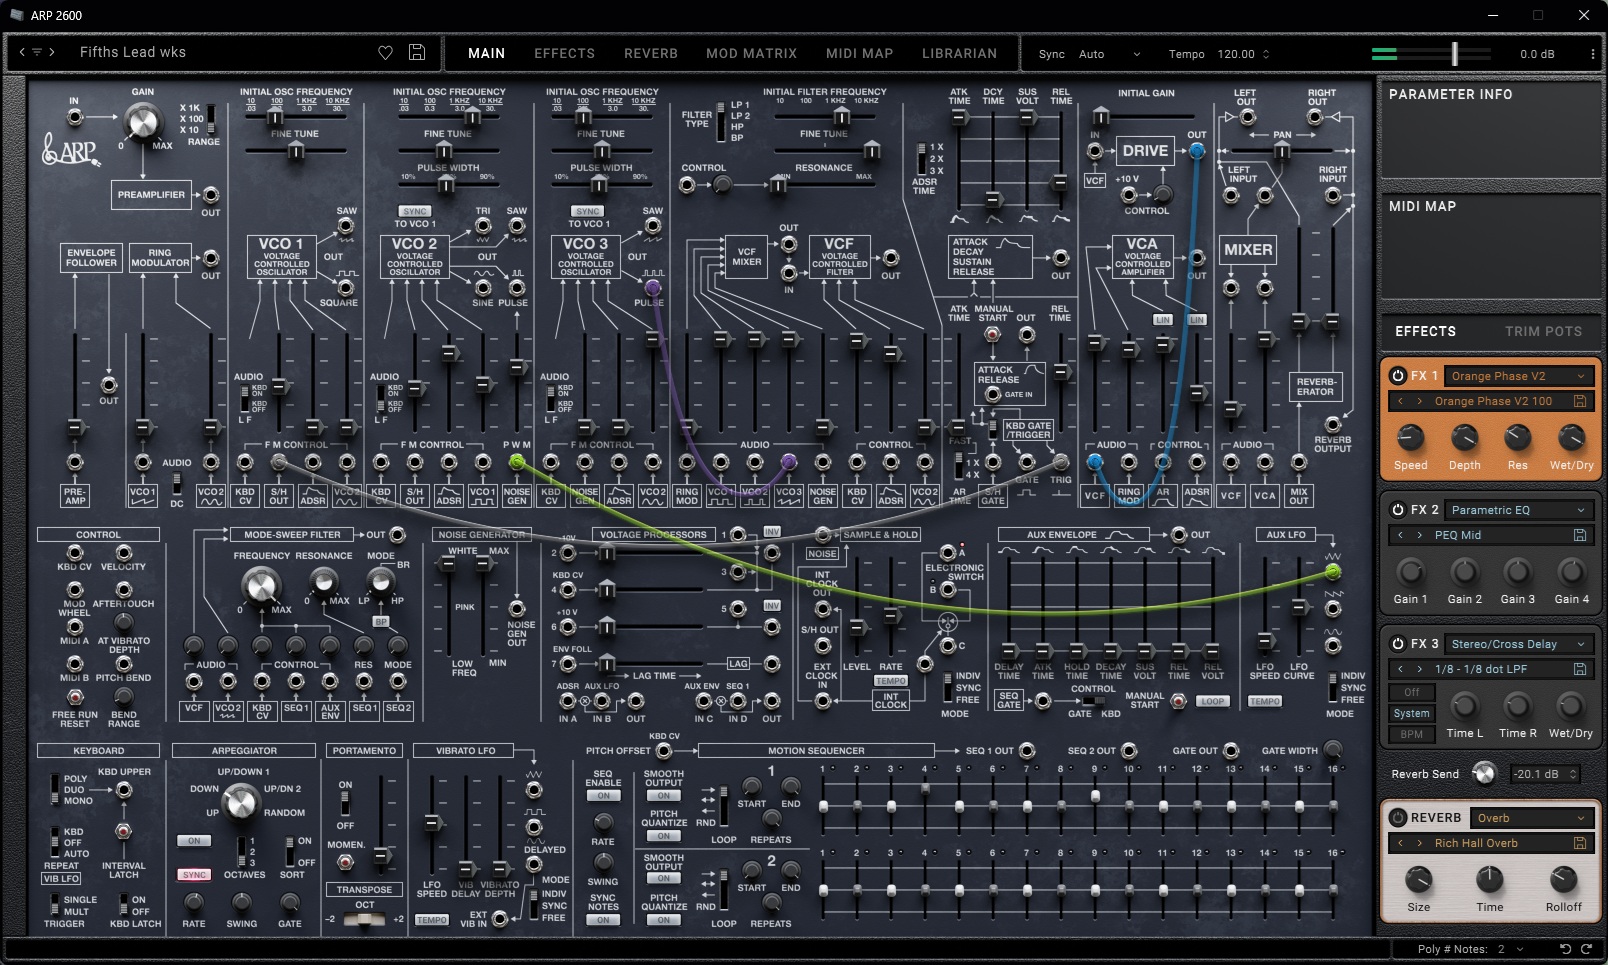Image resolution: width=1608 pixels, height=965 pixels.
Task: Click the PREAMPLIFIER OUT jack
Action: (x=211, y=195)
